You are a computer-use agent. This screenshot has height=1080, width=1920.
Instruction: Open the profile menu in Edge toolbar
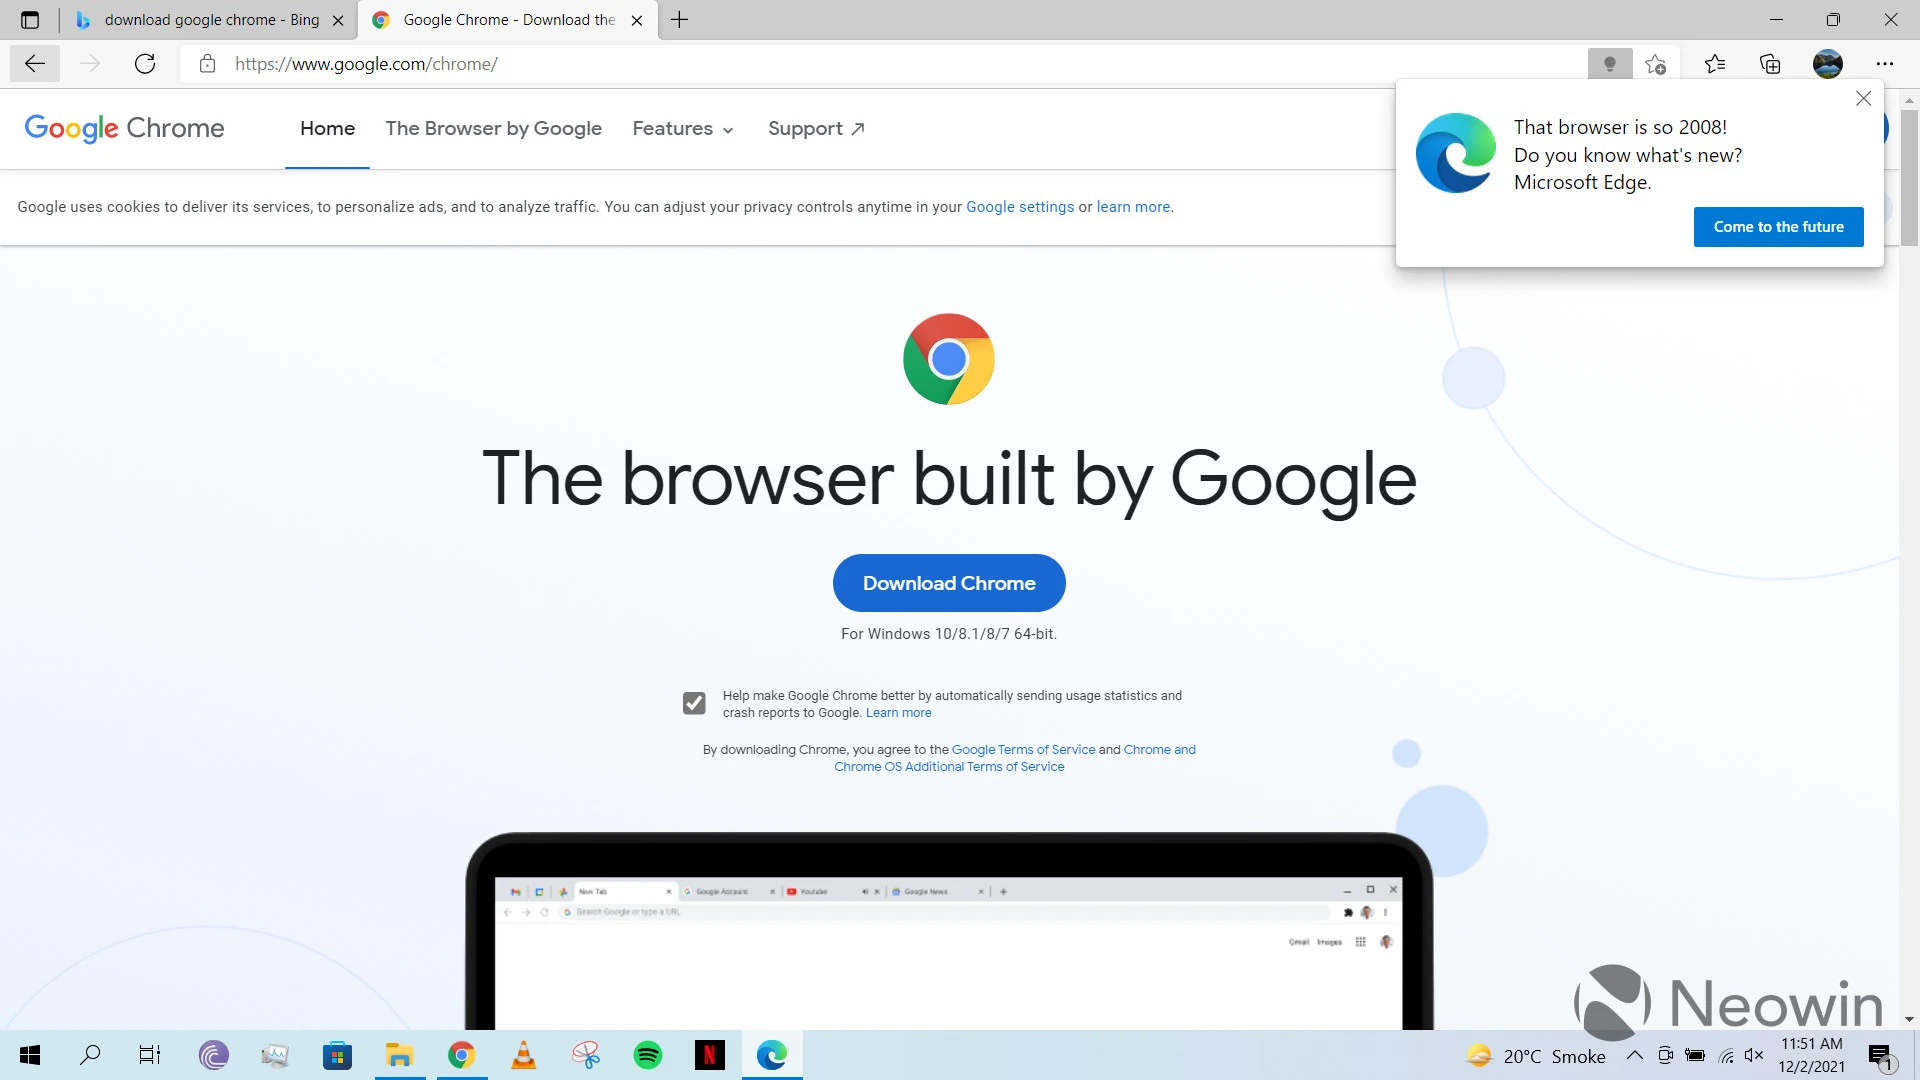[1830, 62]
